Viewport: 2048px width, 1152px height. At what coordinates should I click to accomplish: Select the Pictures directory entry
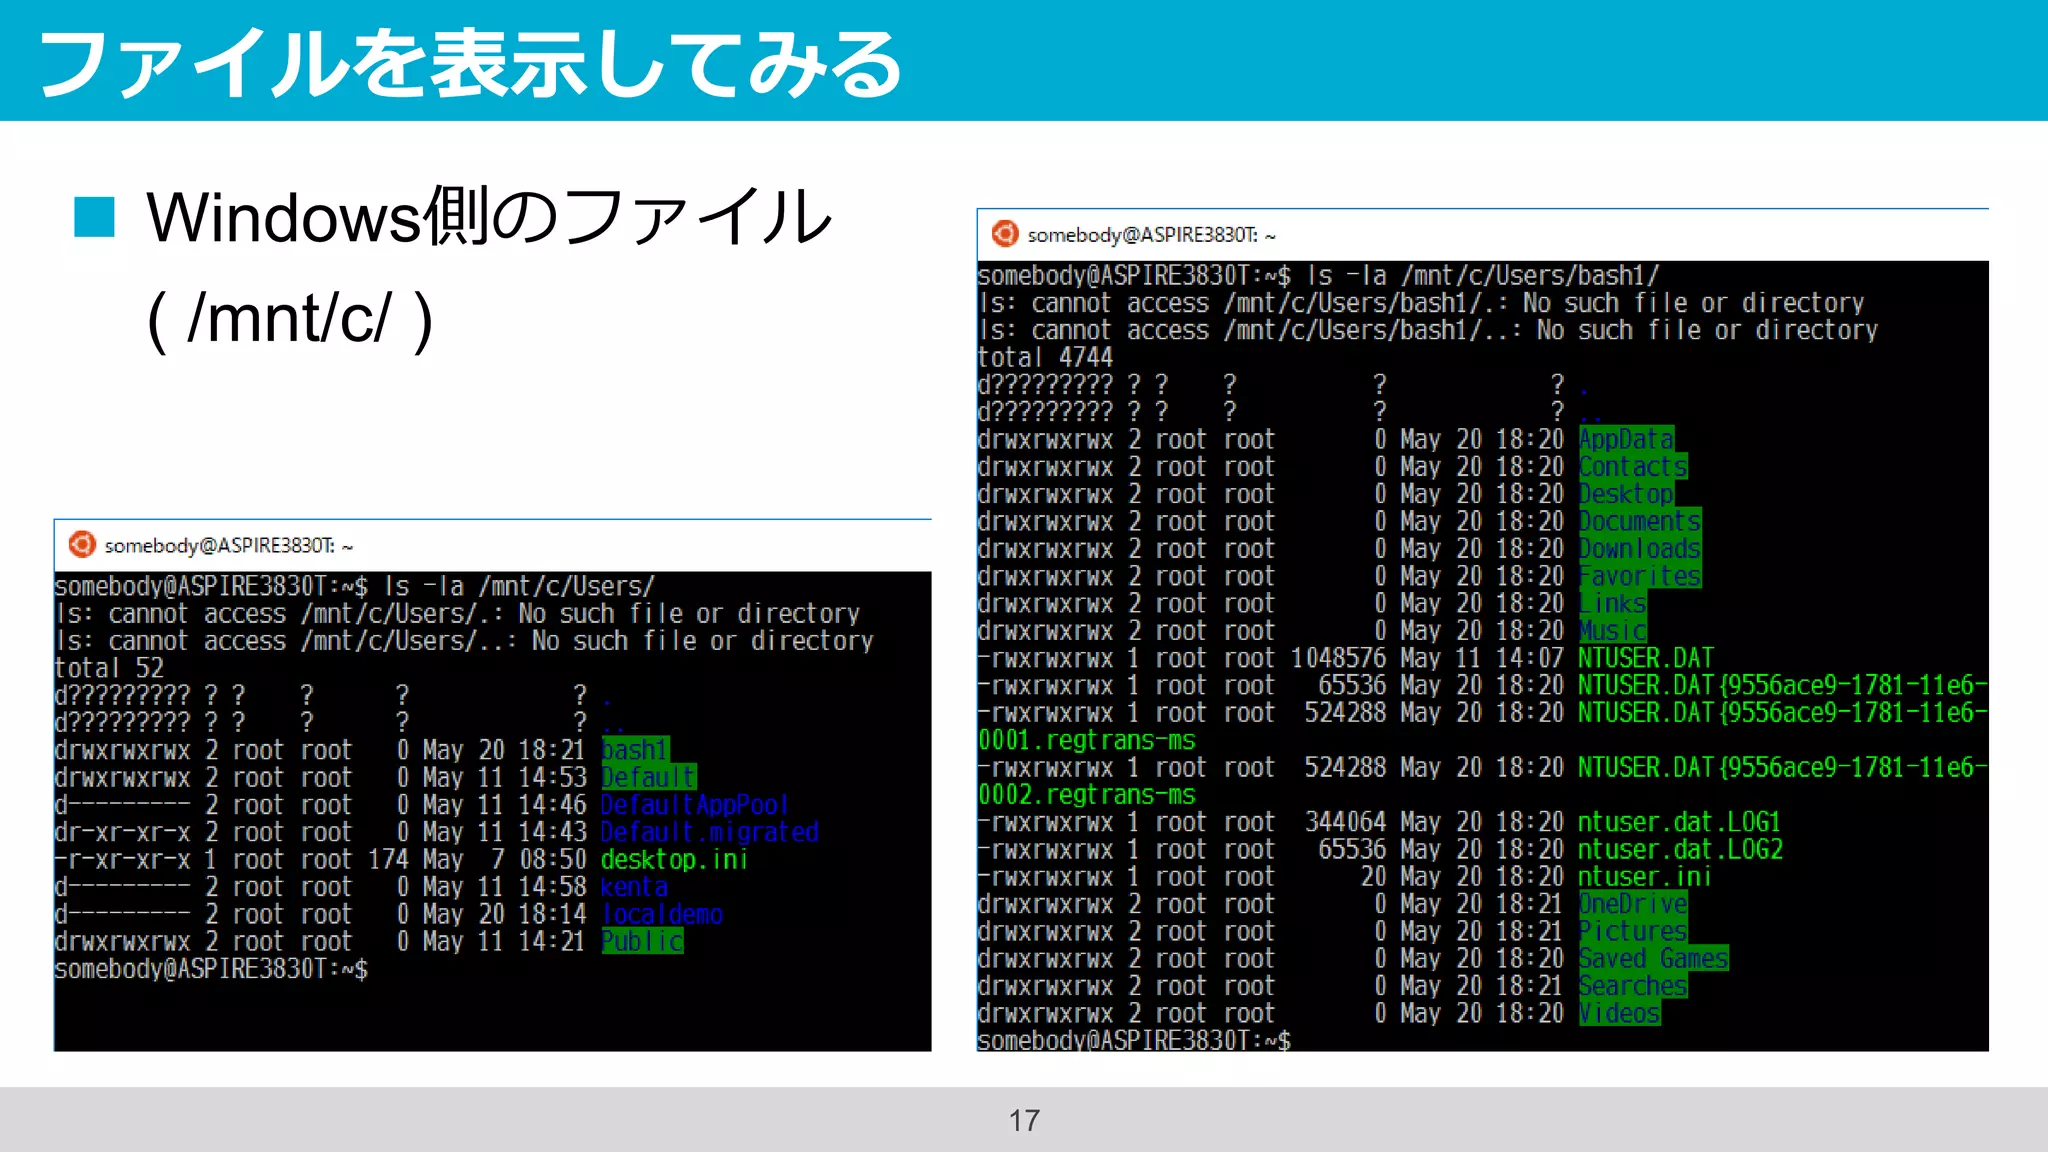1633,931
